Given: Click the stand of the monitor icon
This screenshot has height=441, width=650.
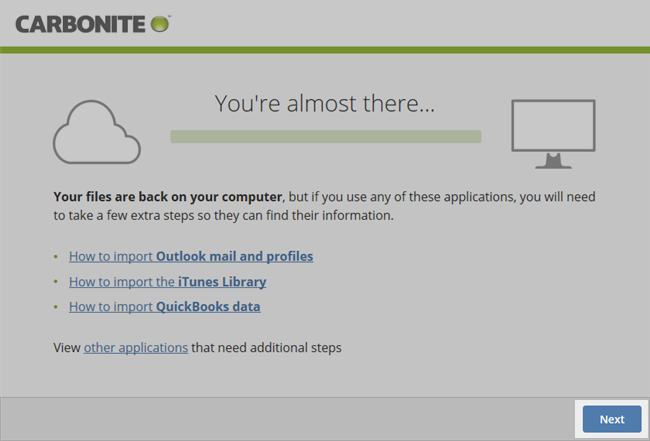Looking at the screenshot, I should click(552, 160).
